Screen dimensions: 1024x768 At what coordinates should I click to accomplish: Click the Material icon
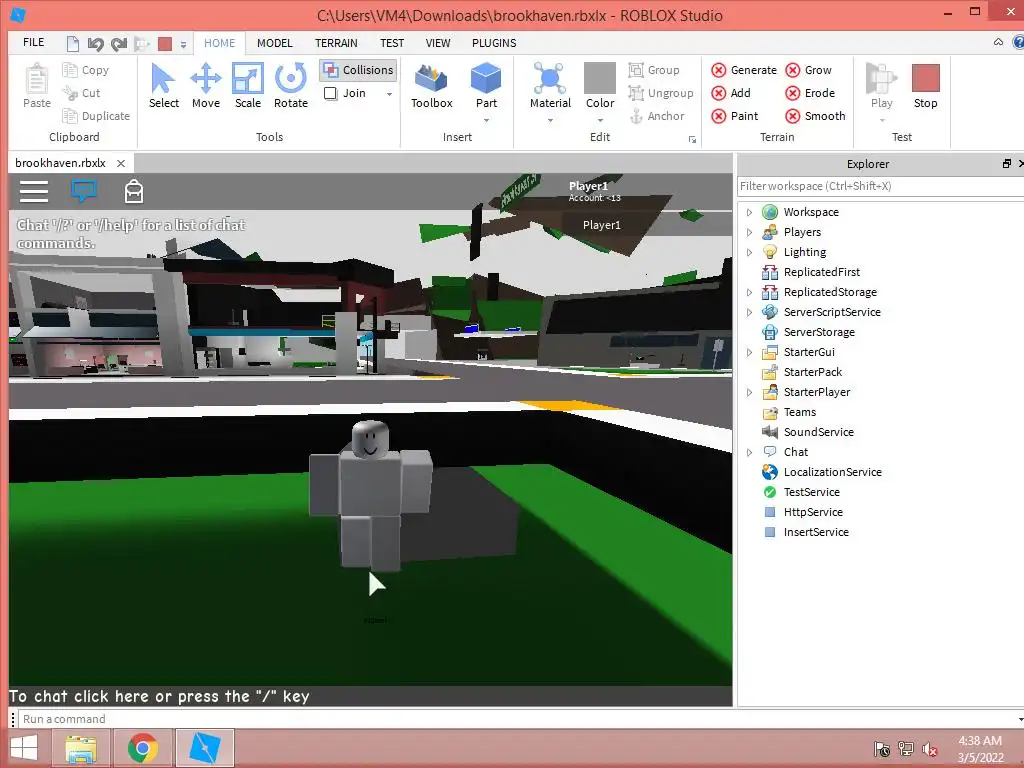(550, 78)
